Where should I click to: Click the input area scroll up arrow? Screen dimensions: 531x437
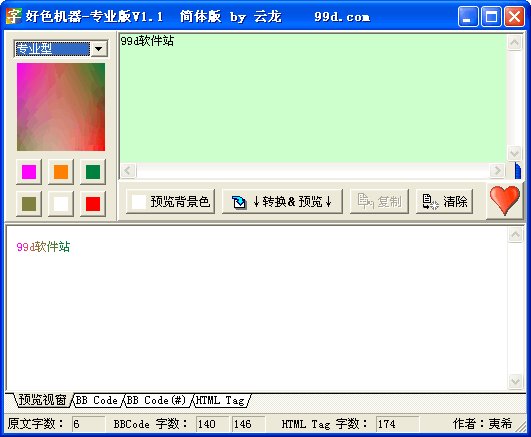(514, 43)
